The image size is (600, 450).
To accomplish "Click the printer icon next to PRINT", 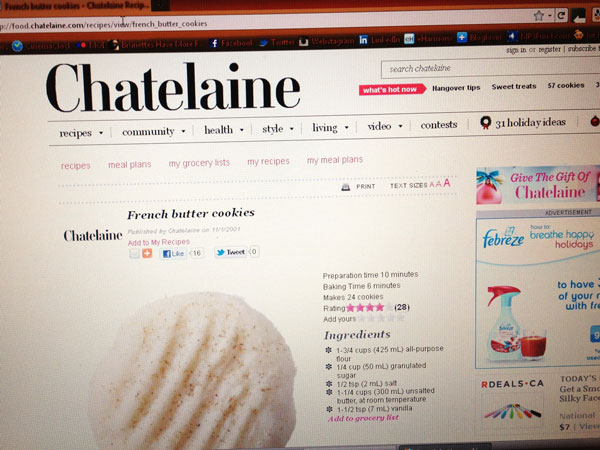I will [346, 187].
